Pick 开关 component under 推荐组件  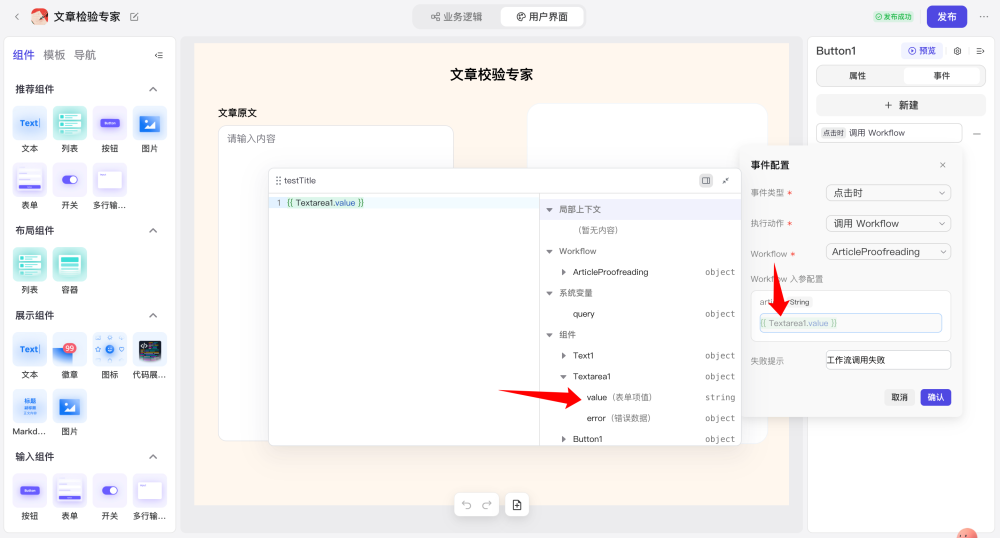pos(70,186)
